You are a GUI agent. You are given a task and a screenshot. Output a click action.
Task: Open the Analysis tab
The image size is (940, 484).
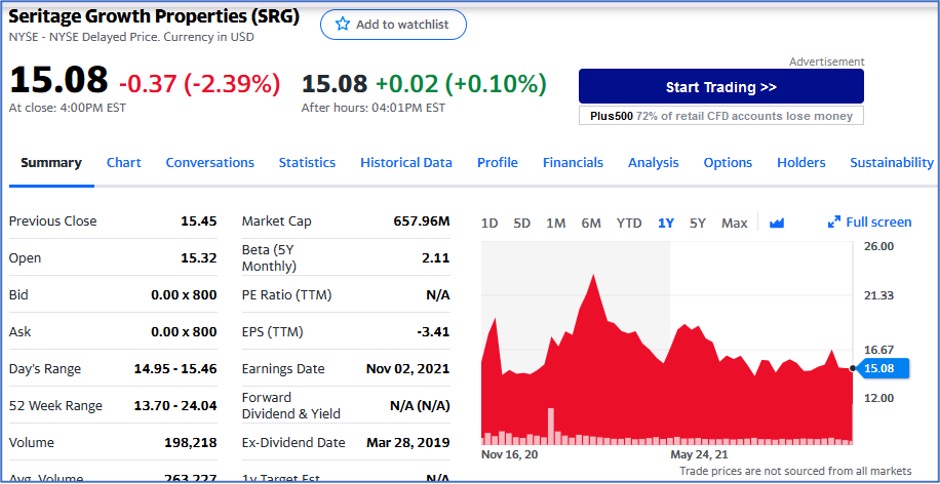[653, 163]
